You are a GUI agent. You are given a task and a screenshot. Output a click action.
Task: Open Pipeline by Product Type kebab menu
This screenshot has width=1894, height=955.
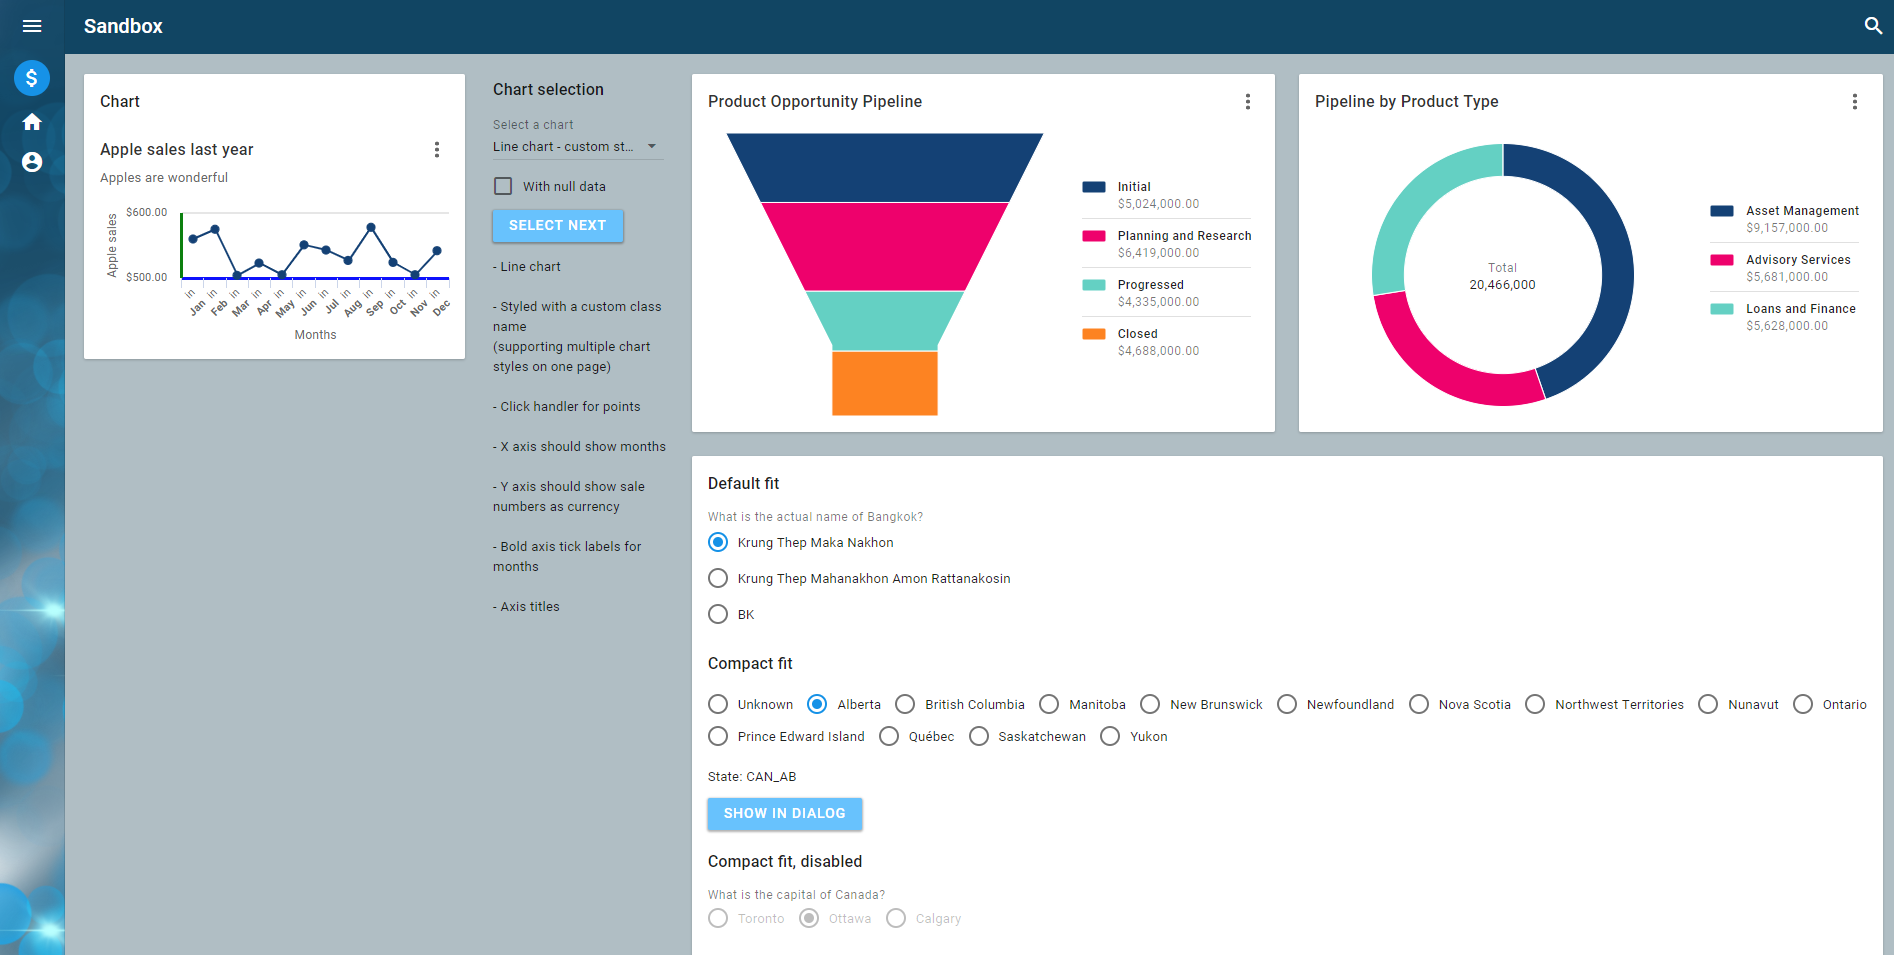(1854, 102)
